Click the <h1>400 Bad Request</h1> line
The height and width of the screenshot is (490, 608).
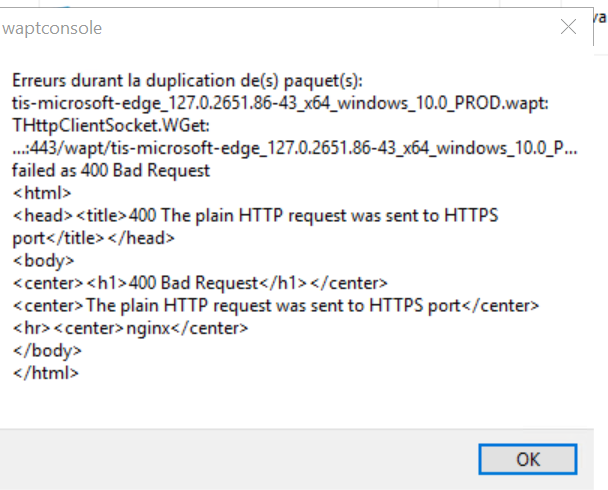200,283
